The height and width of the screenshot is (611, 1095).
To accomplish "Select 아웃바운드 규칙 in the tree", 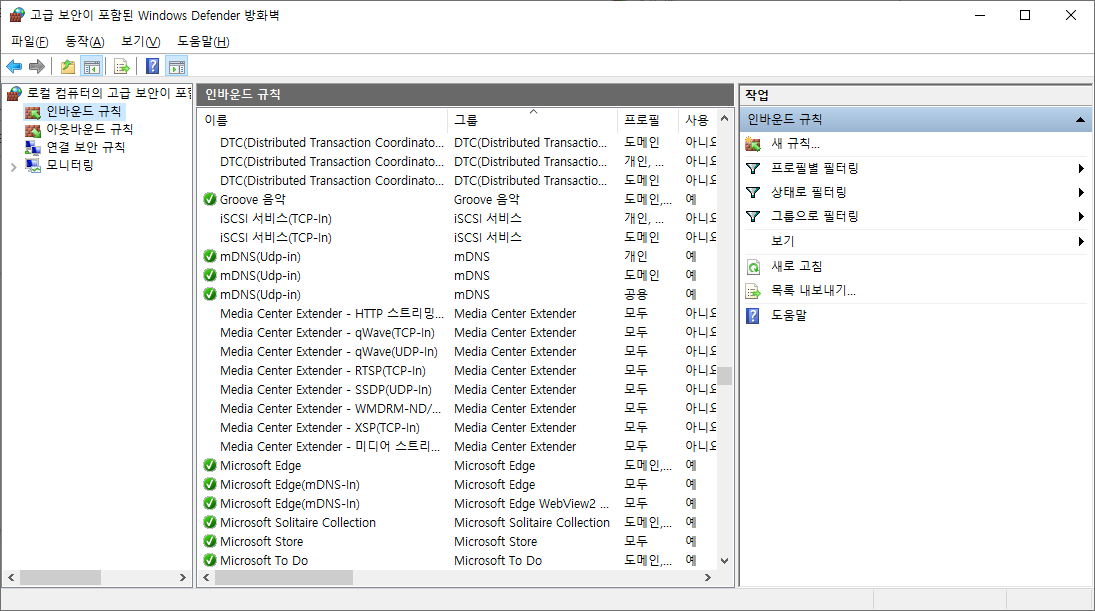I will click(89, 129).
